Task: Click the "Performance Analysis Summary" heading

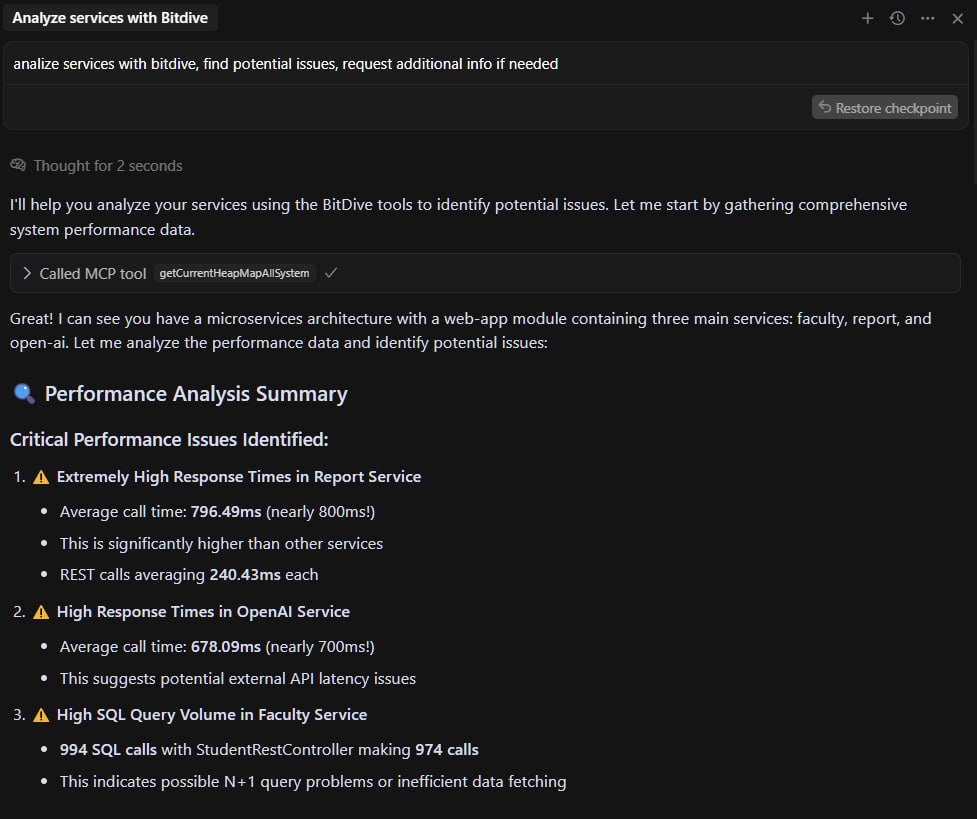Action: 196,394
